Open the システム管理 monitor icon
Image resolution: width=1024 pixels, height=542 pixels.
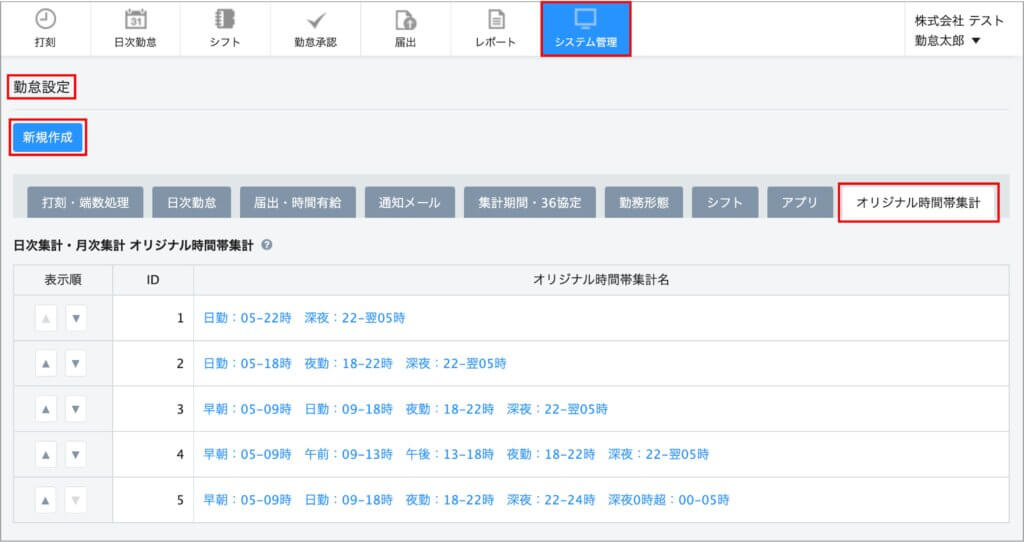click(586, 20)
